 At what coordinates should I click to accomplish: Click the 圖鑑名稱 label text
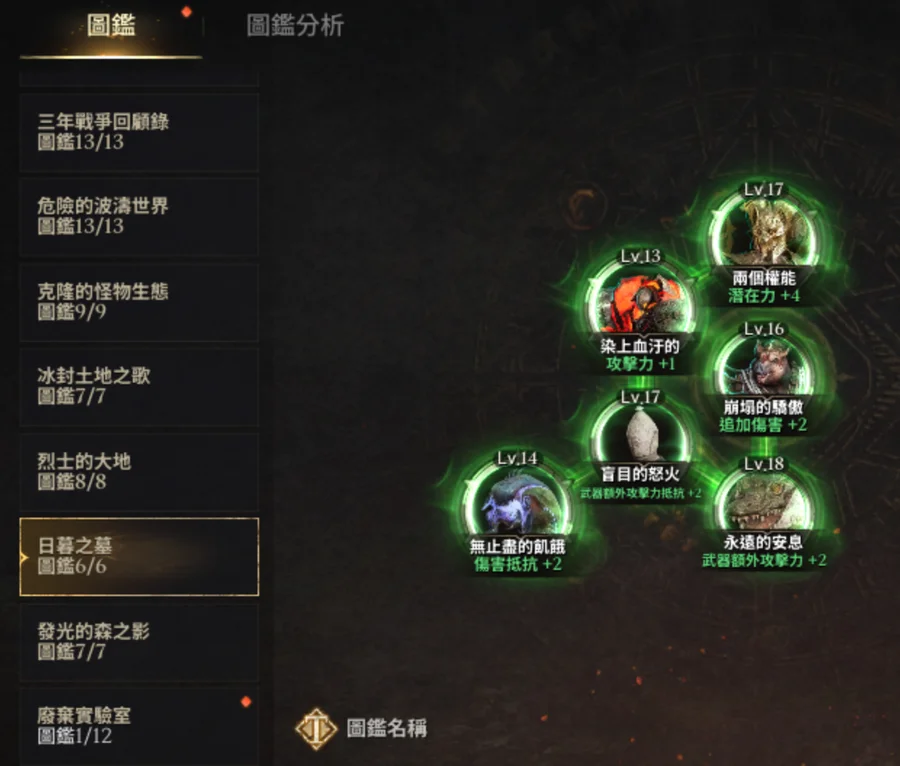click(x=386, y=728)
